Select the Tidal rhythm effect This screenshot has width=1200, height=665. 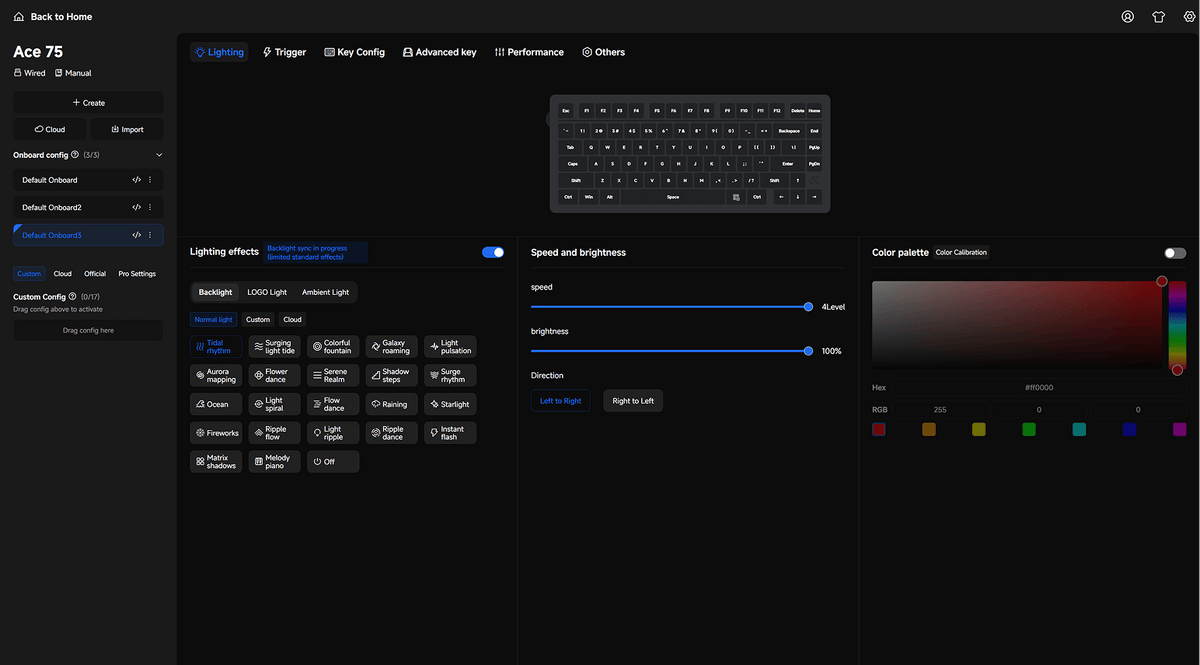tap(216, 347)
